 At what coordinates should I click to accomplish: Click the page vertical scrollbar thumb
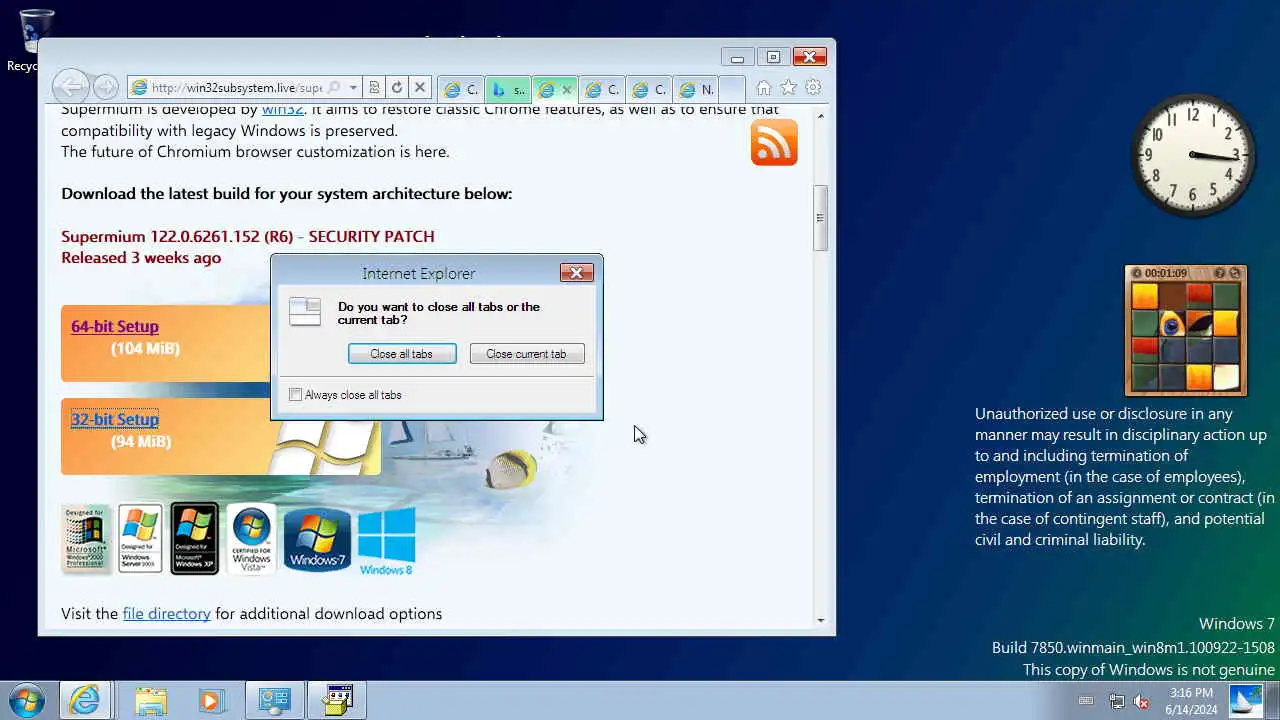[x=820, y=218]
